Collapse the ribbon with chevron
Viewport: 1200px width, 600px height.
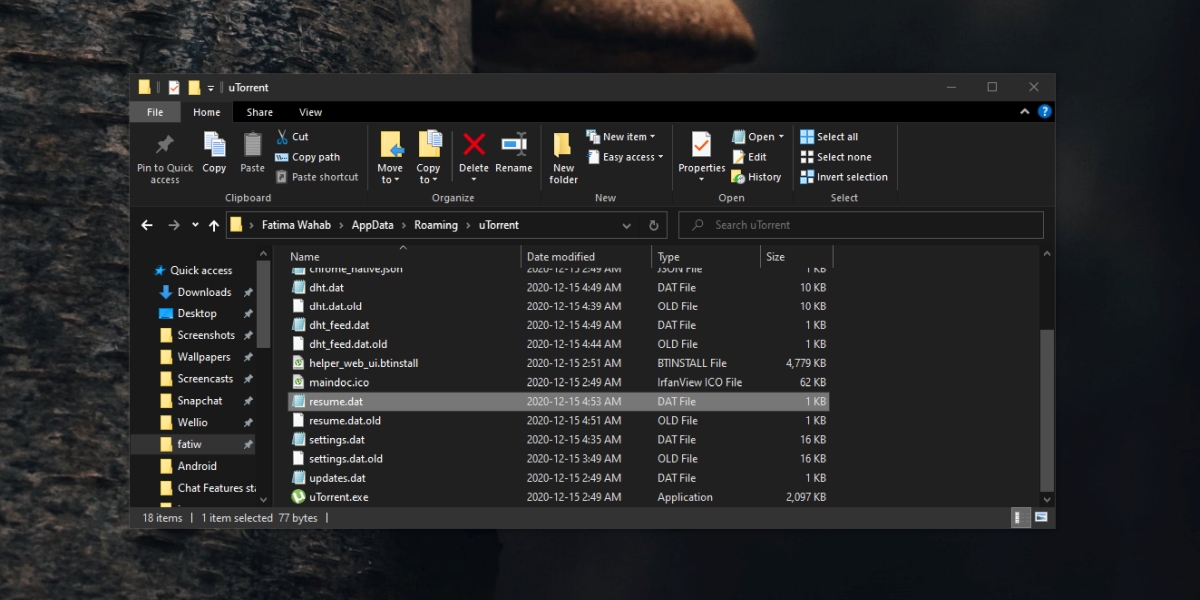1025,112
